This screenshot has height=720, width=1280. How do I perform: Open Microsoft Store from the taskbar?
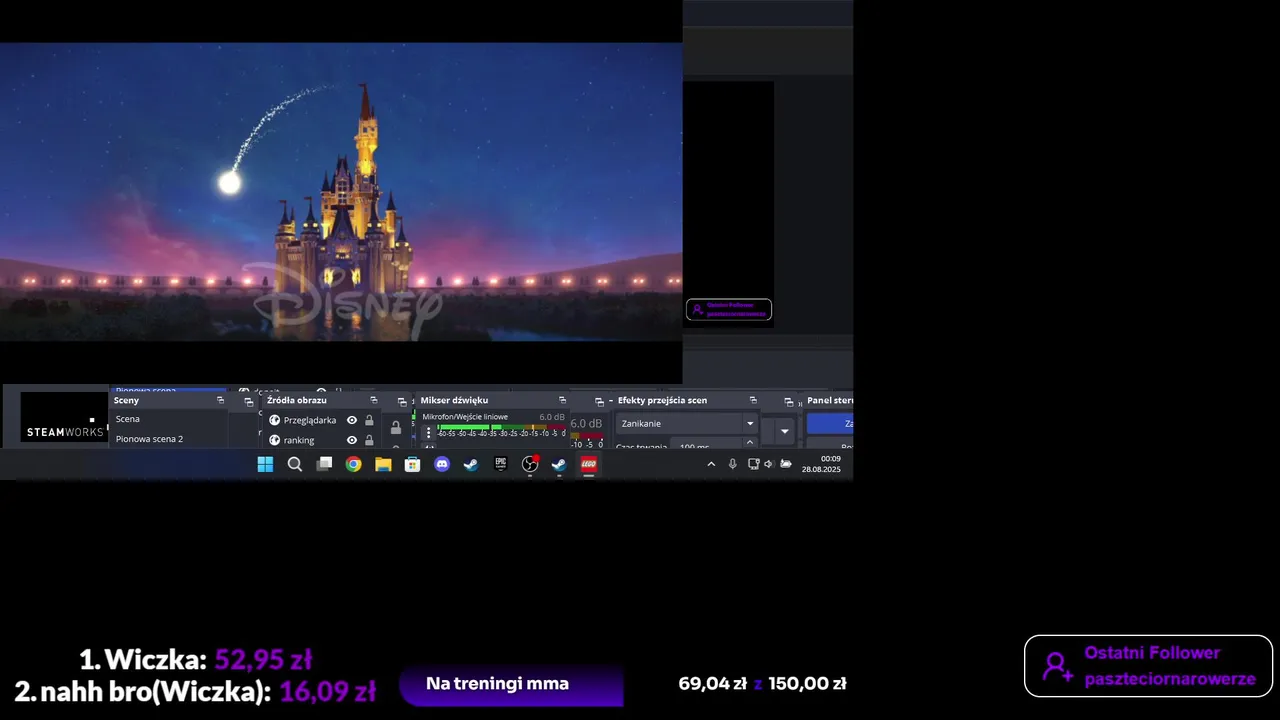point(412,464)
